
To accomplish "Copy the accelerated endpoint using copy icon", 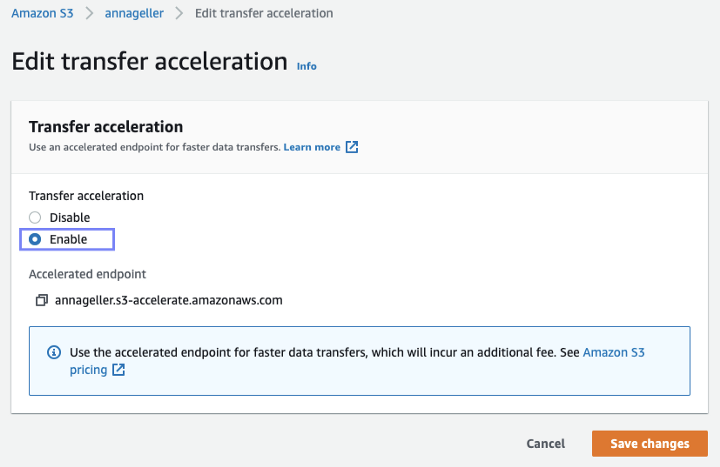I will (x=41, y=300).
